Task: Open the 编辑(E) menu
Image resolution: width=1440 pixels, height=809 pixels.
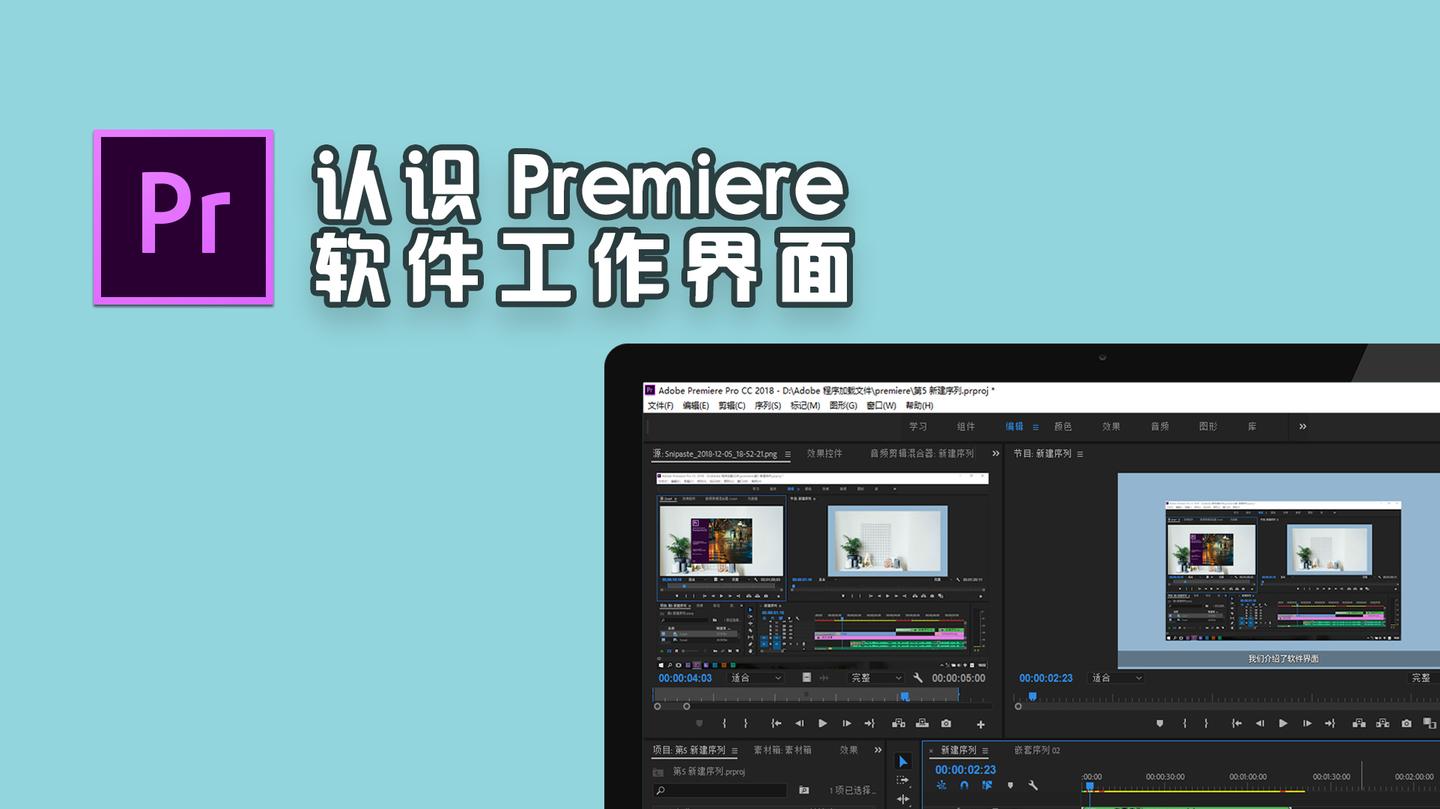Action: (696, 406)
